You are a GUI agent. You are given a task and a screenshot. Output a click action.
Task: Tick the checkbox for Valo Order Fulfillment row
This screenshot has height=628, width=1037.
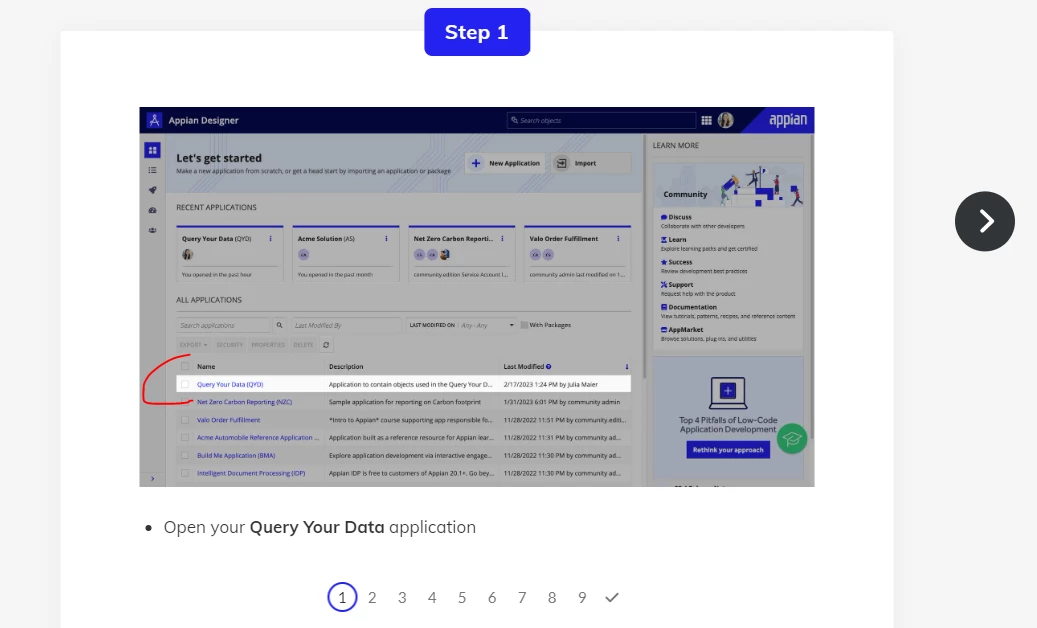tap(185, 420)
